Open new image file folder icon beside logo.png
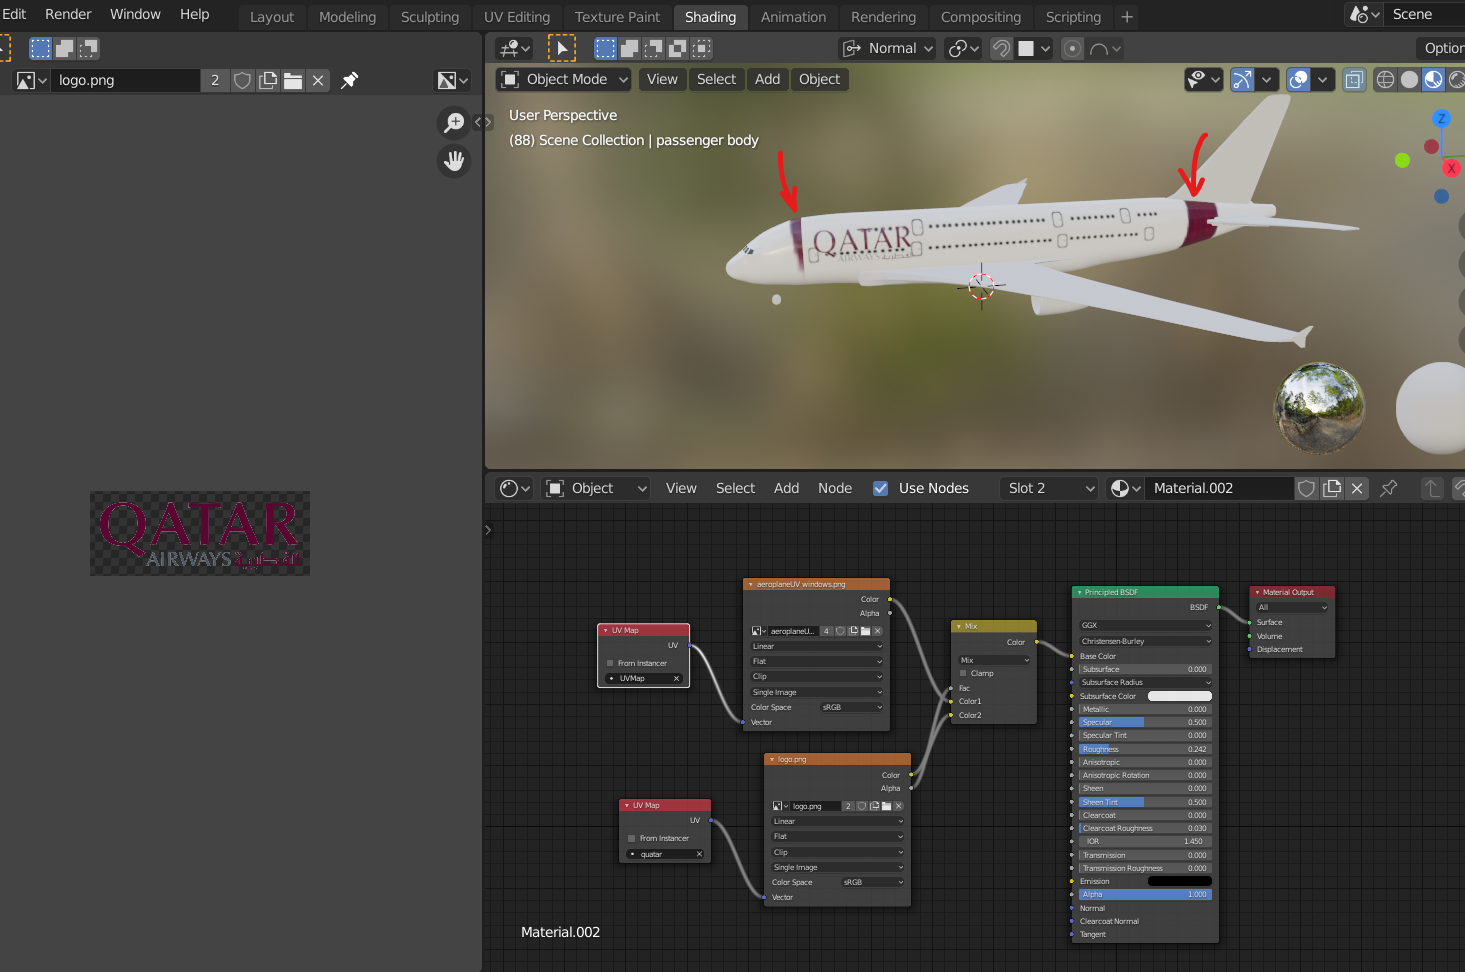The height and width of the screenshot is (972, 1465). pos(293,80)
